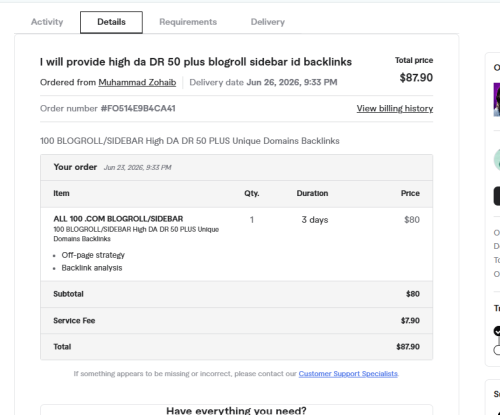
Task: Click the gig thumbnail image in sidebar
Action: coord(497,99)
